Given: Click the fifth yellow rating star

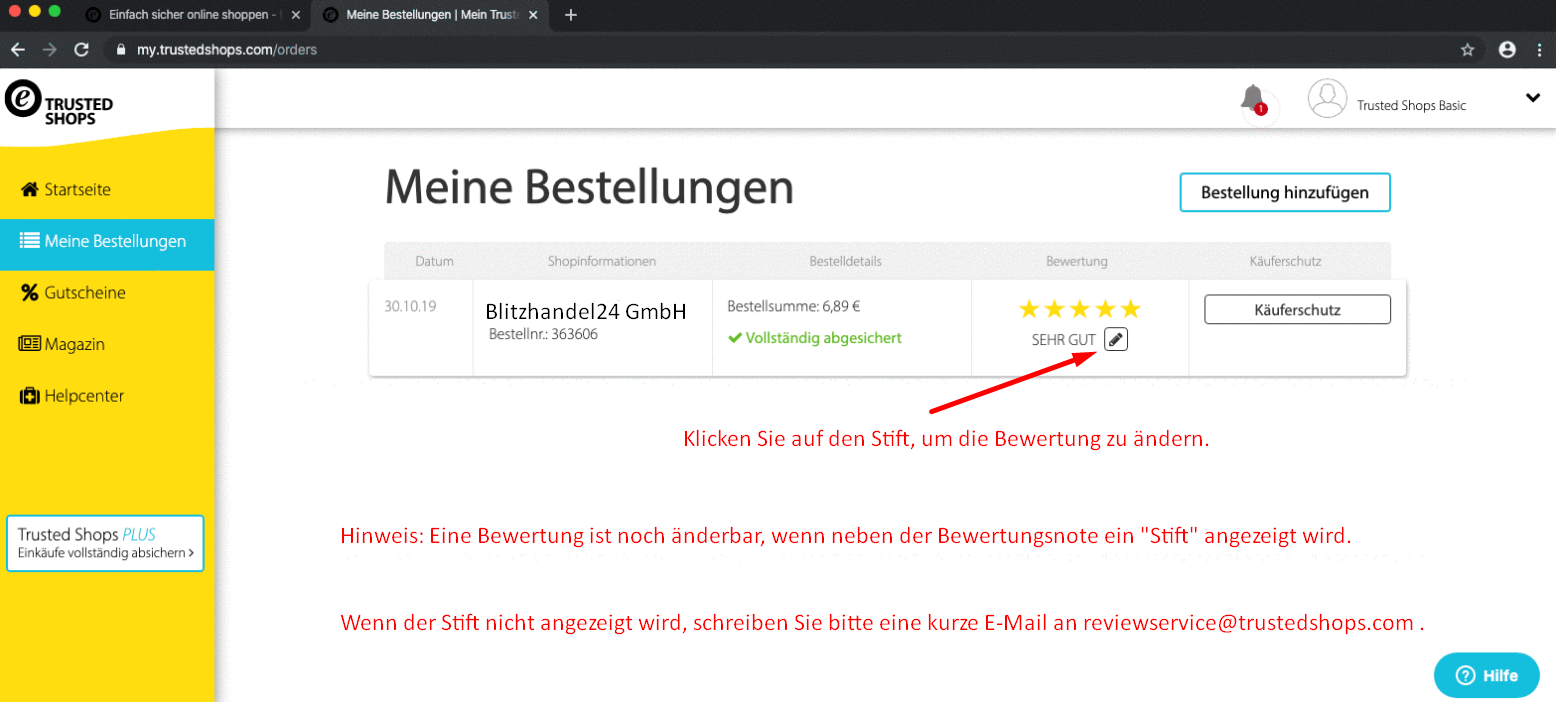Looking at the screenshot, I should pos(1130,309).
